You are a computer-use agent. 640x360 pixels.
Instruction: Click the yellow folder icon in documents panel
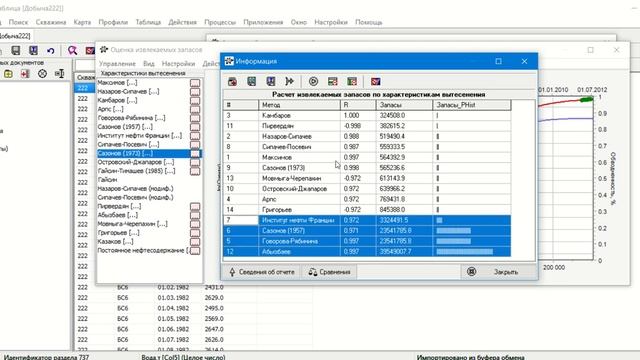point(8,74)
